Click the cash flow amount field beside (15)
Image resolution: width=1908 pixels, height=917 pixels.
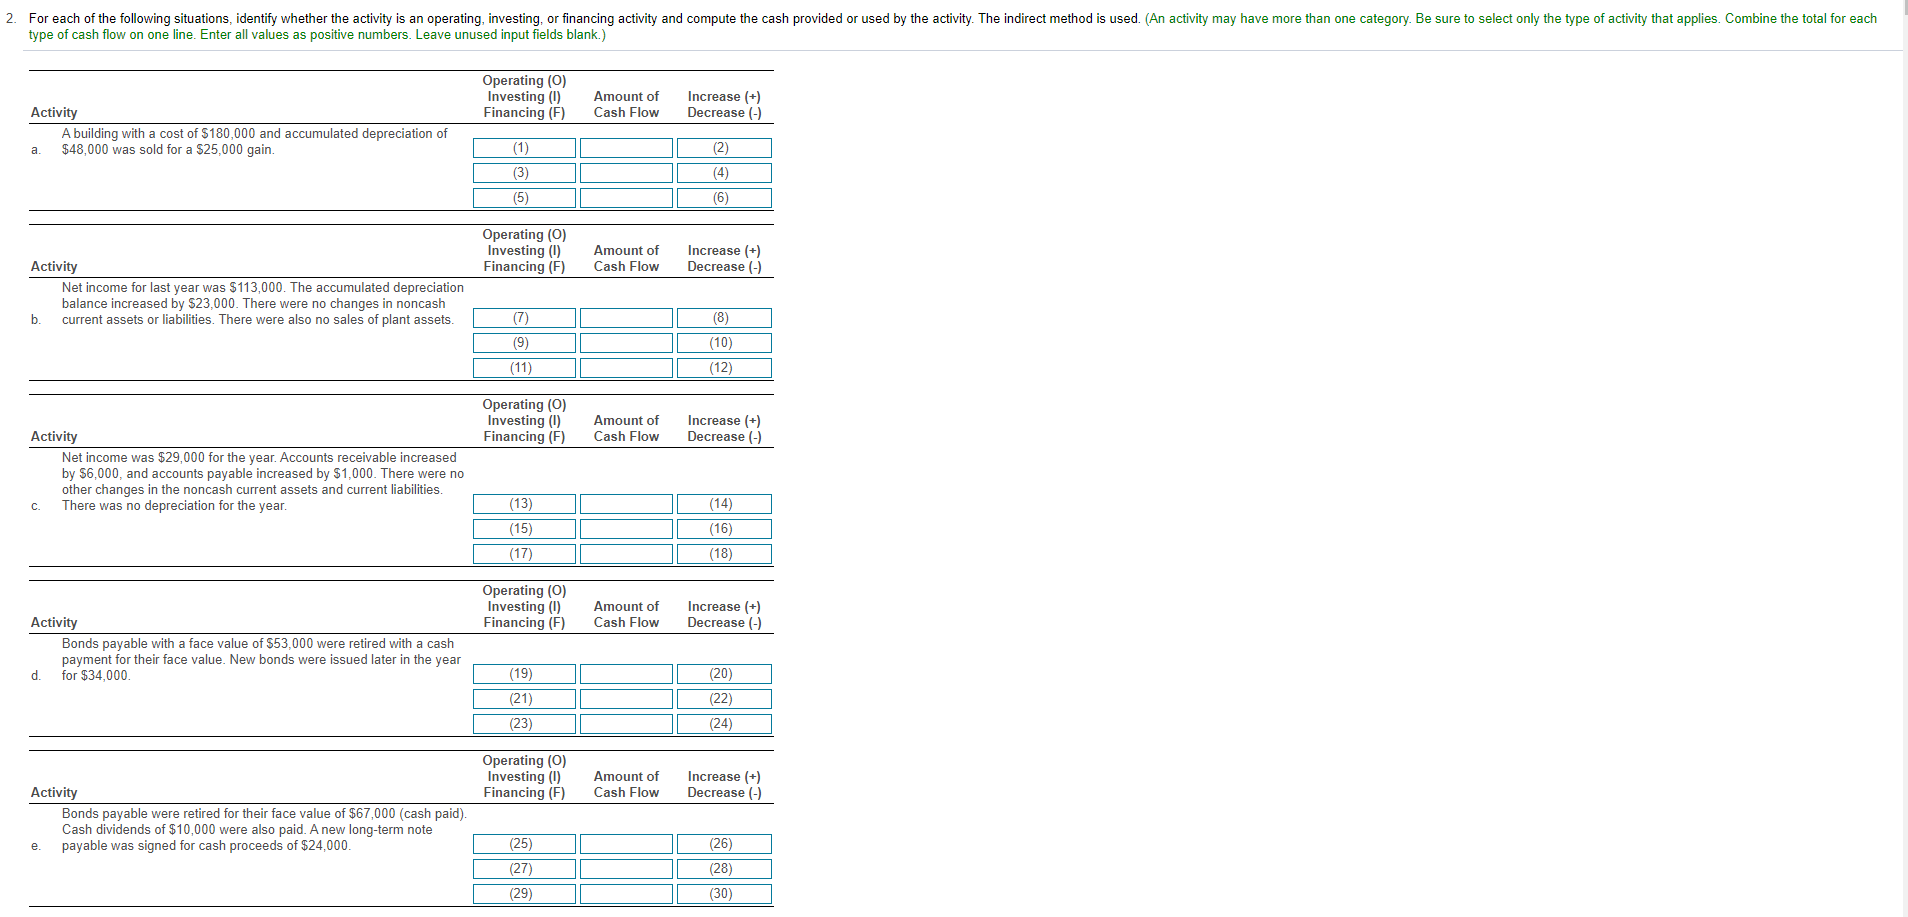626,528
